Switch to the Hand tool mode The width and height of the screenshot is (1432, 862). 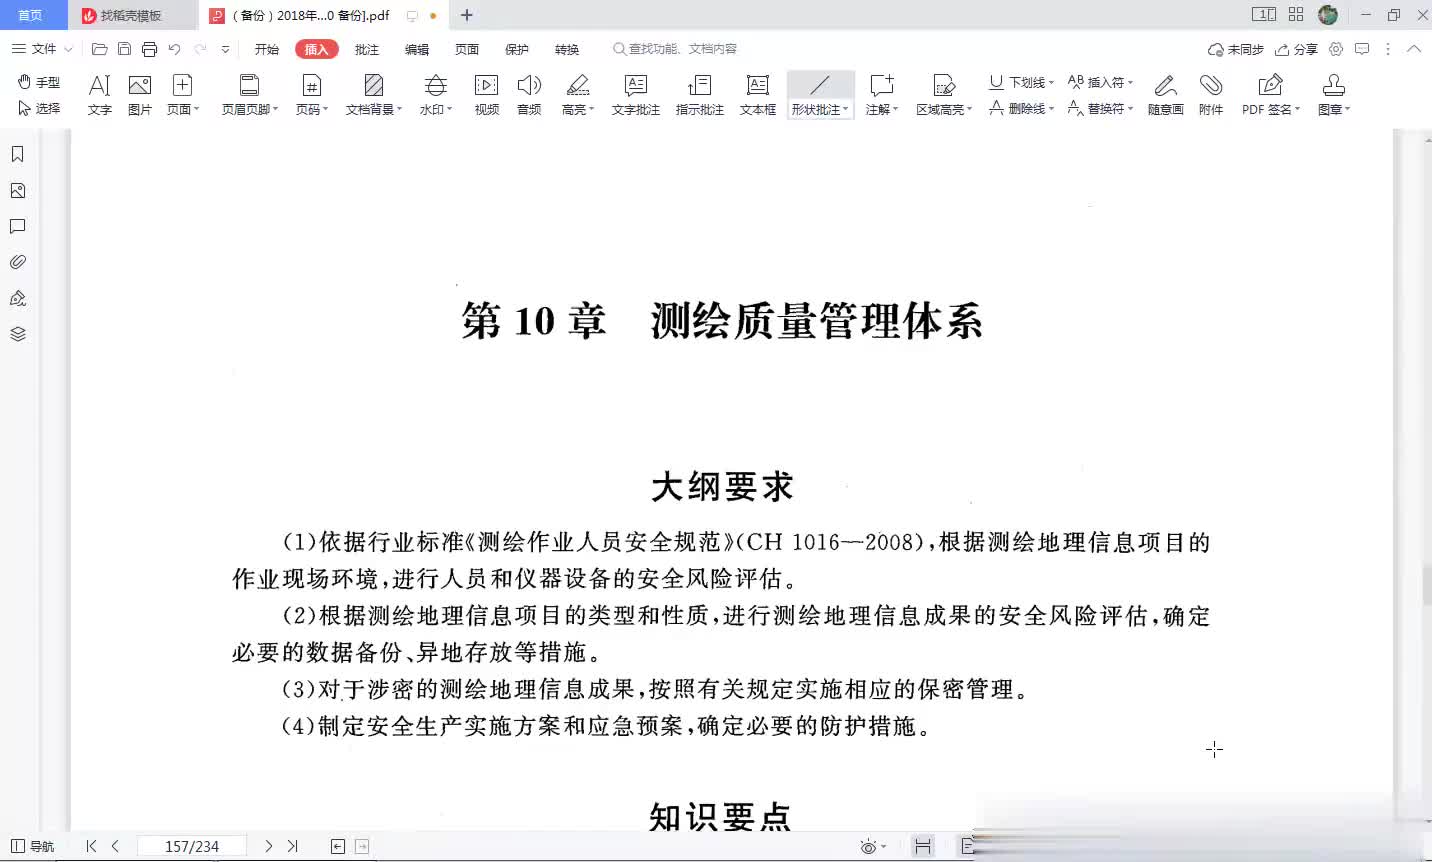(x=39, y=82)
